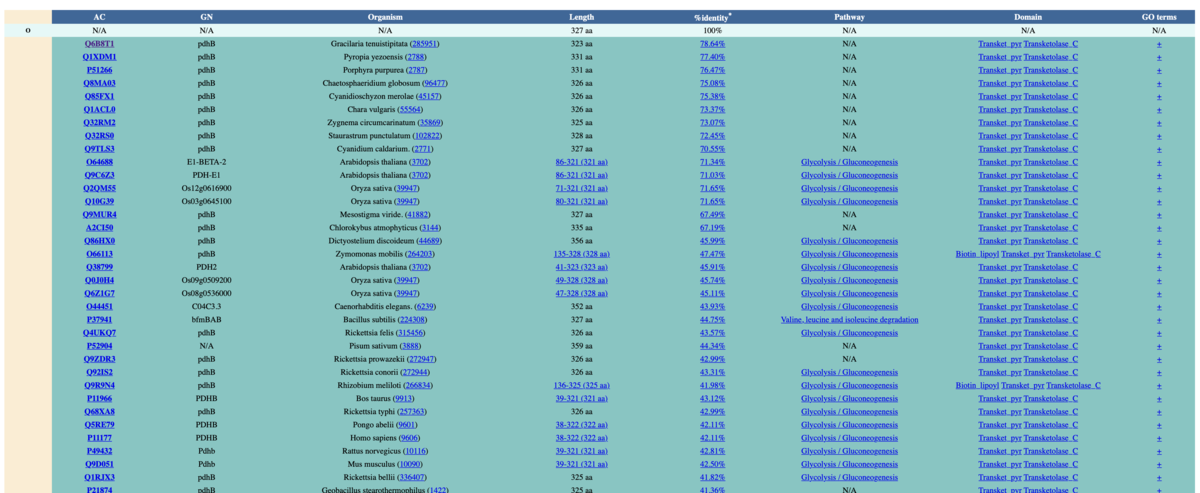Open Transketolase_C domain in P51266 row
Image resolution: width=1200 pixels, height=493 pixels.
pyautogui.click(x=1051, y=70)
